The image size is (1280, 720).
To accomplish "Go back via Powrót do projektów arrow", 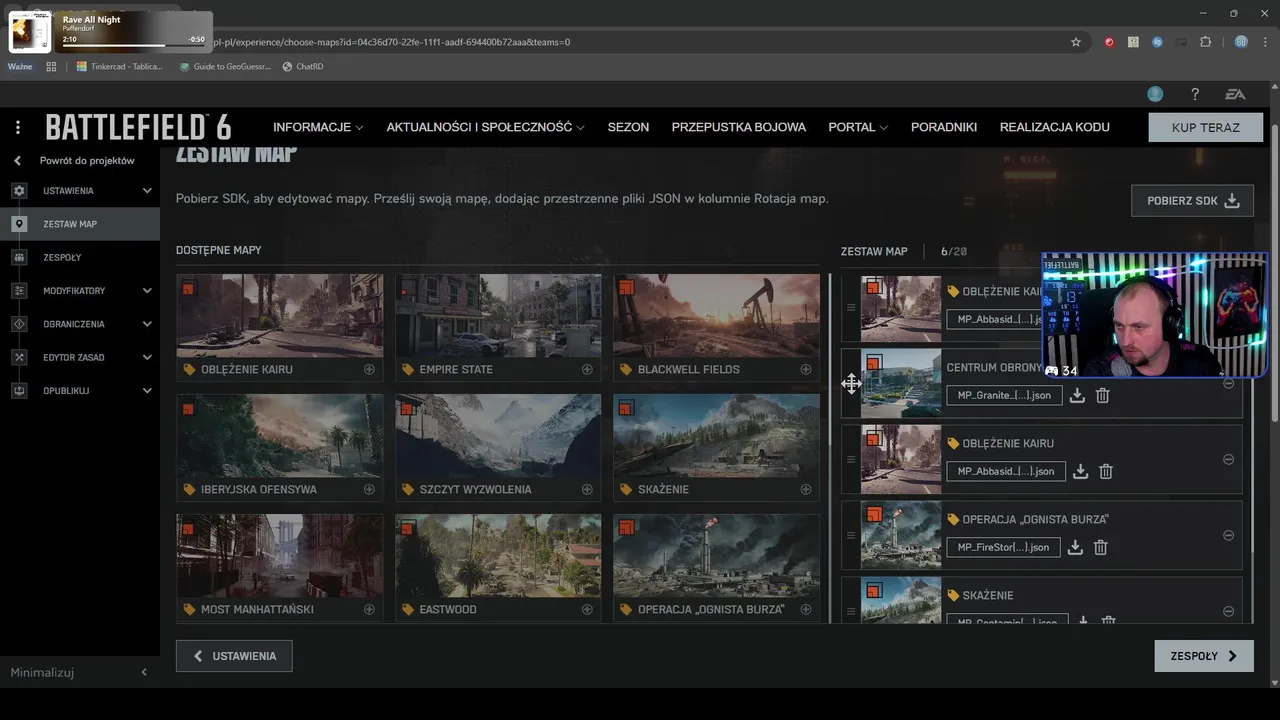I will [17, 160].
